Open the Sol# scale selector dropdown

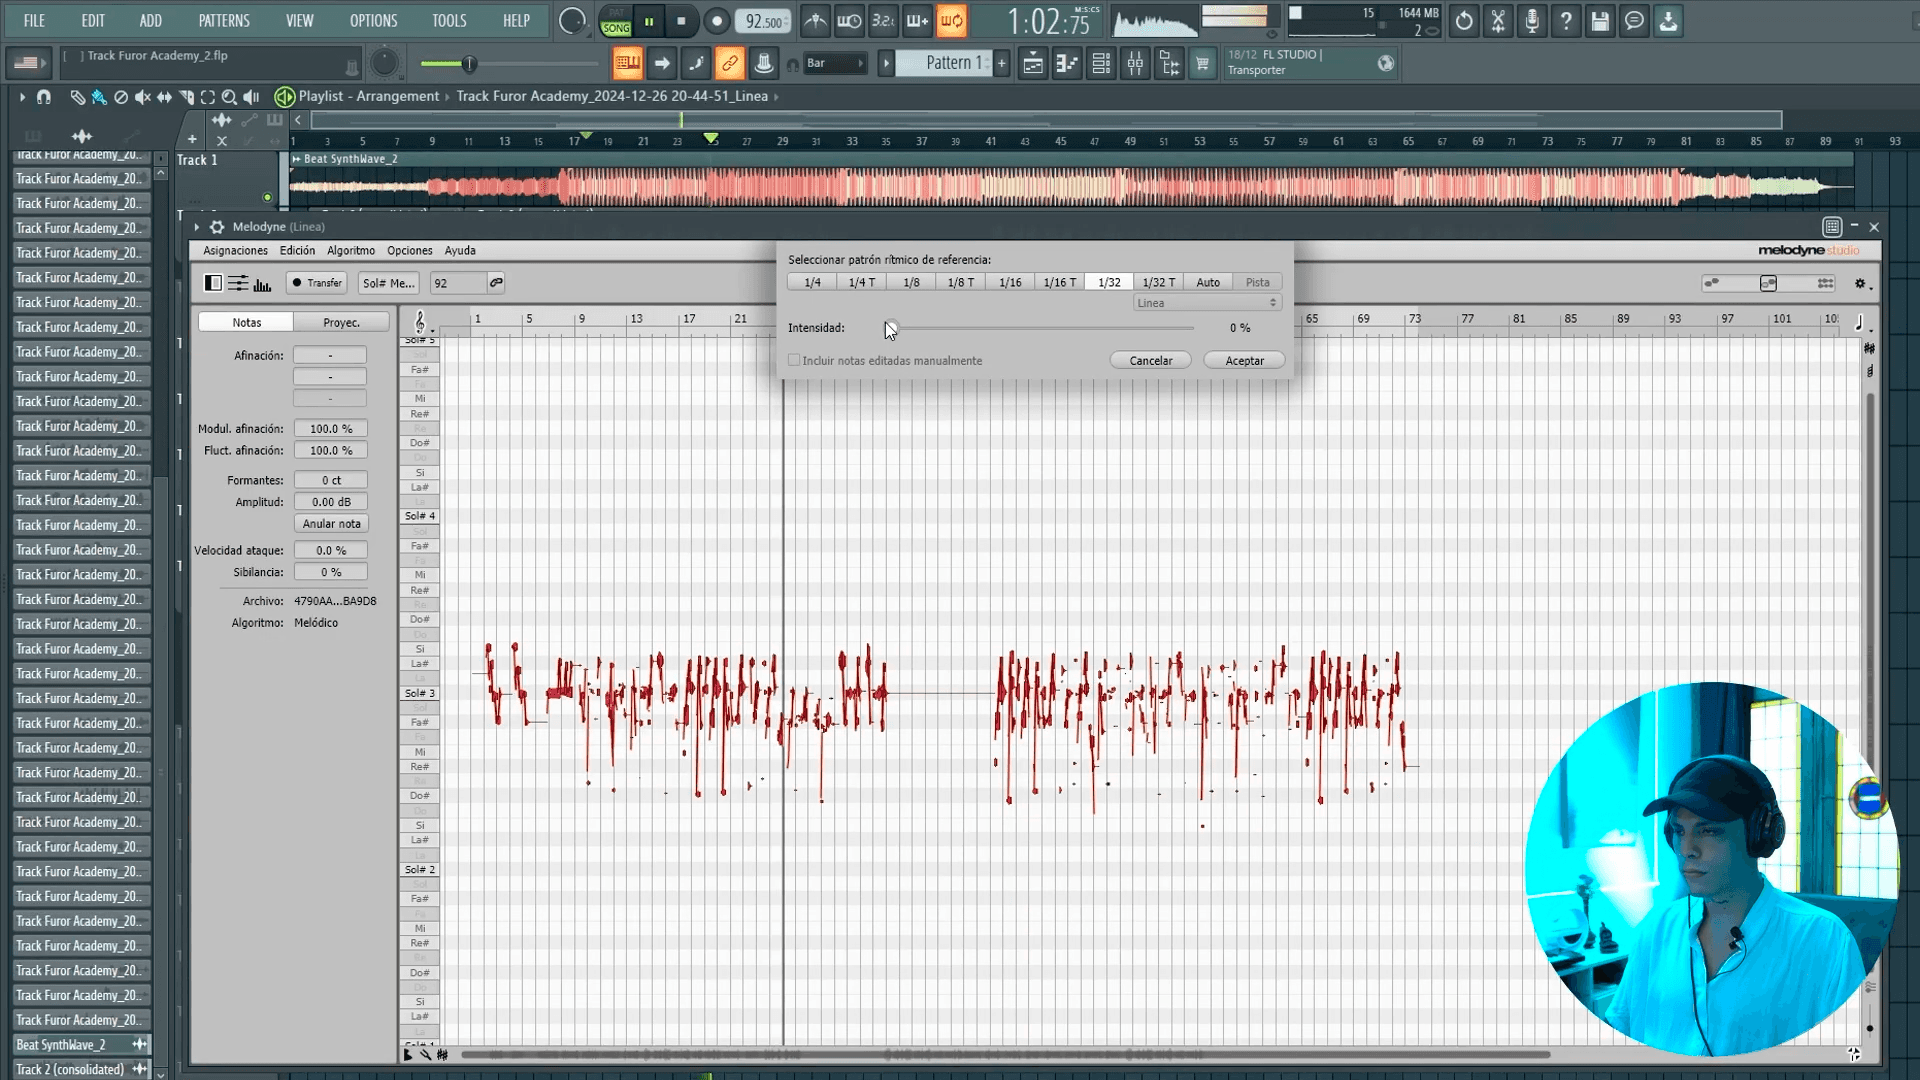[x=388, y=284]
